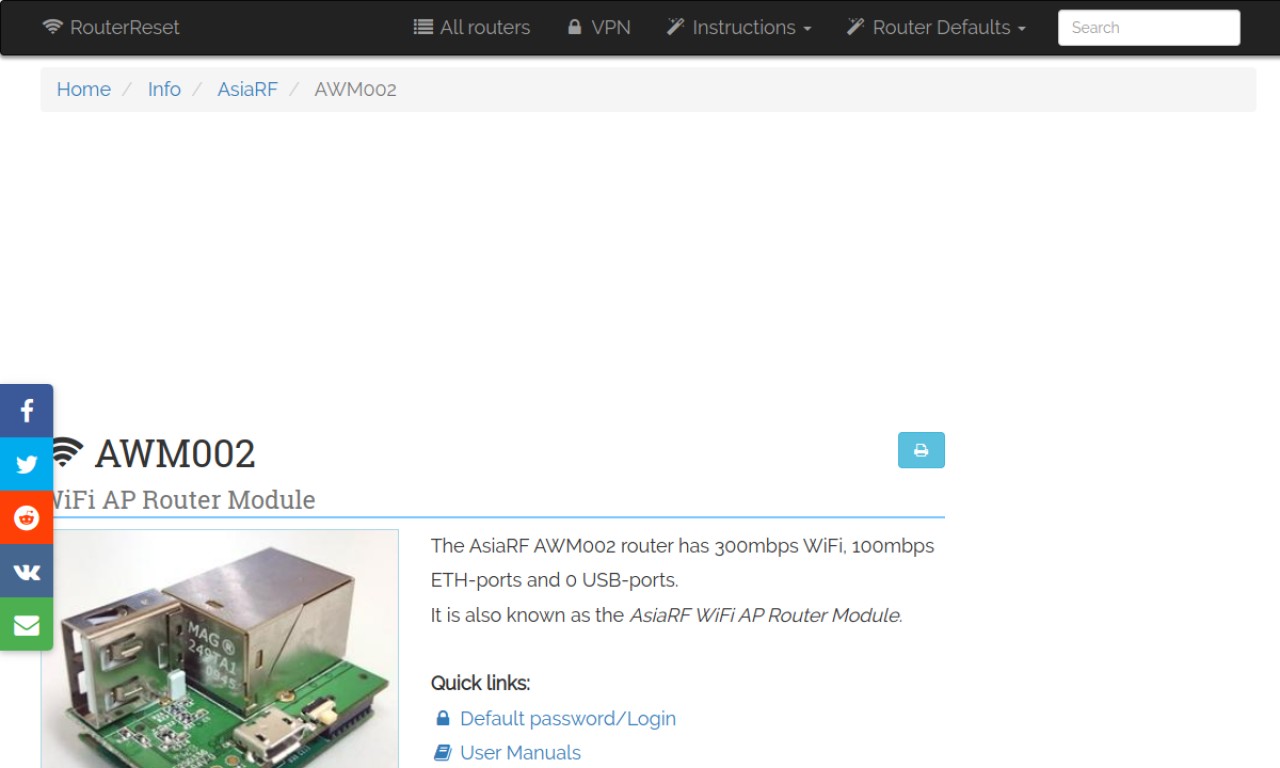Screen dimensions: 1280x768
Task: Open the All routers list
Action: point(472,27)
